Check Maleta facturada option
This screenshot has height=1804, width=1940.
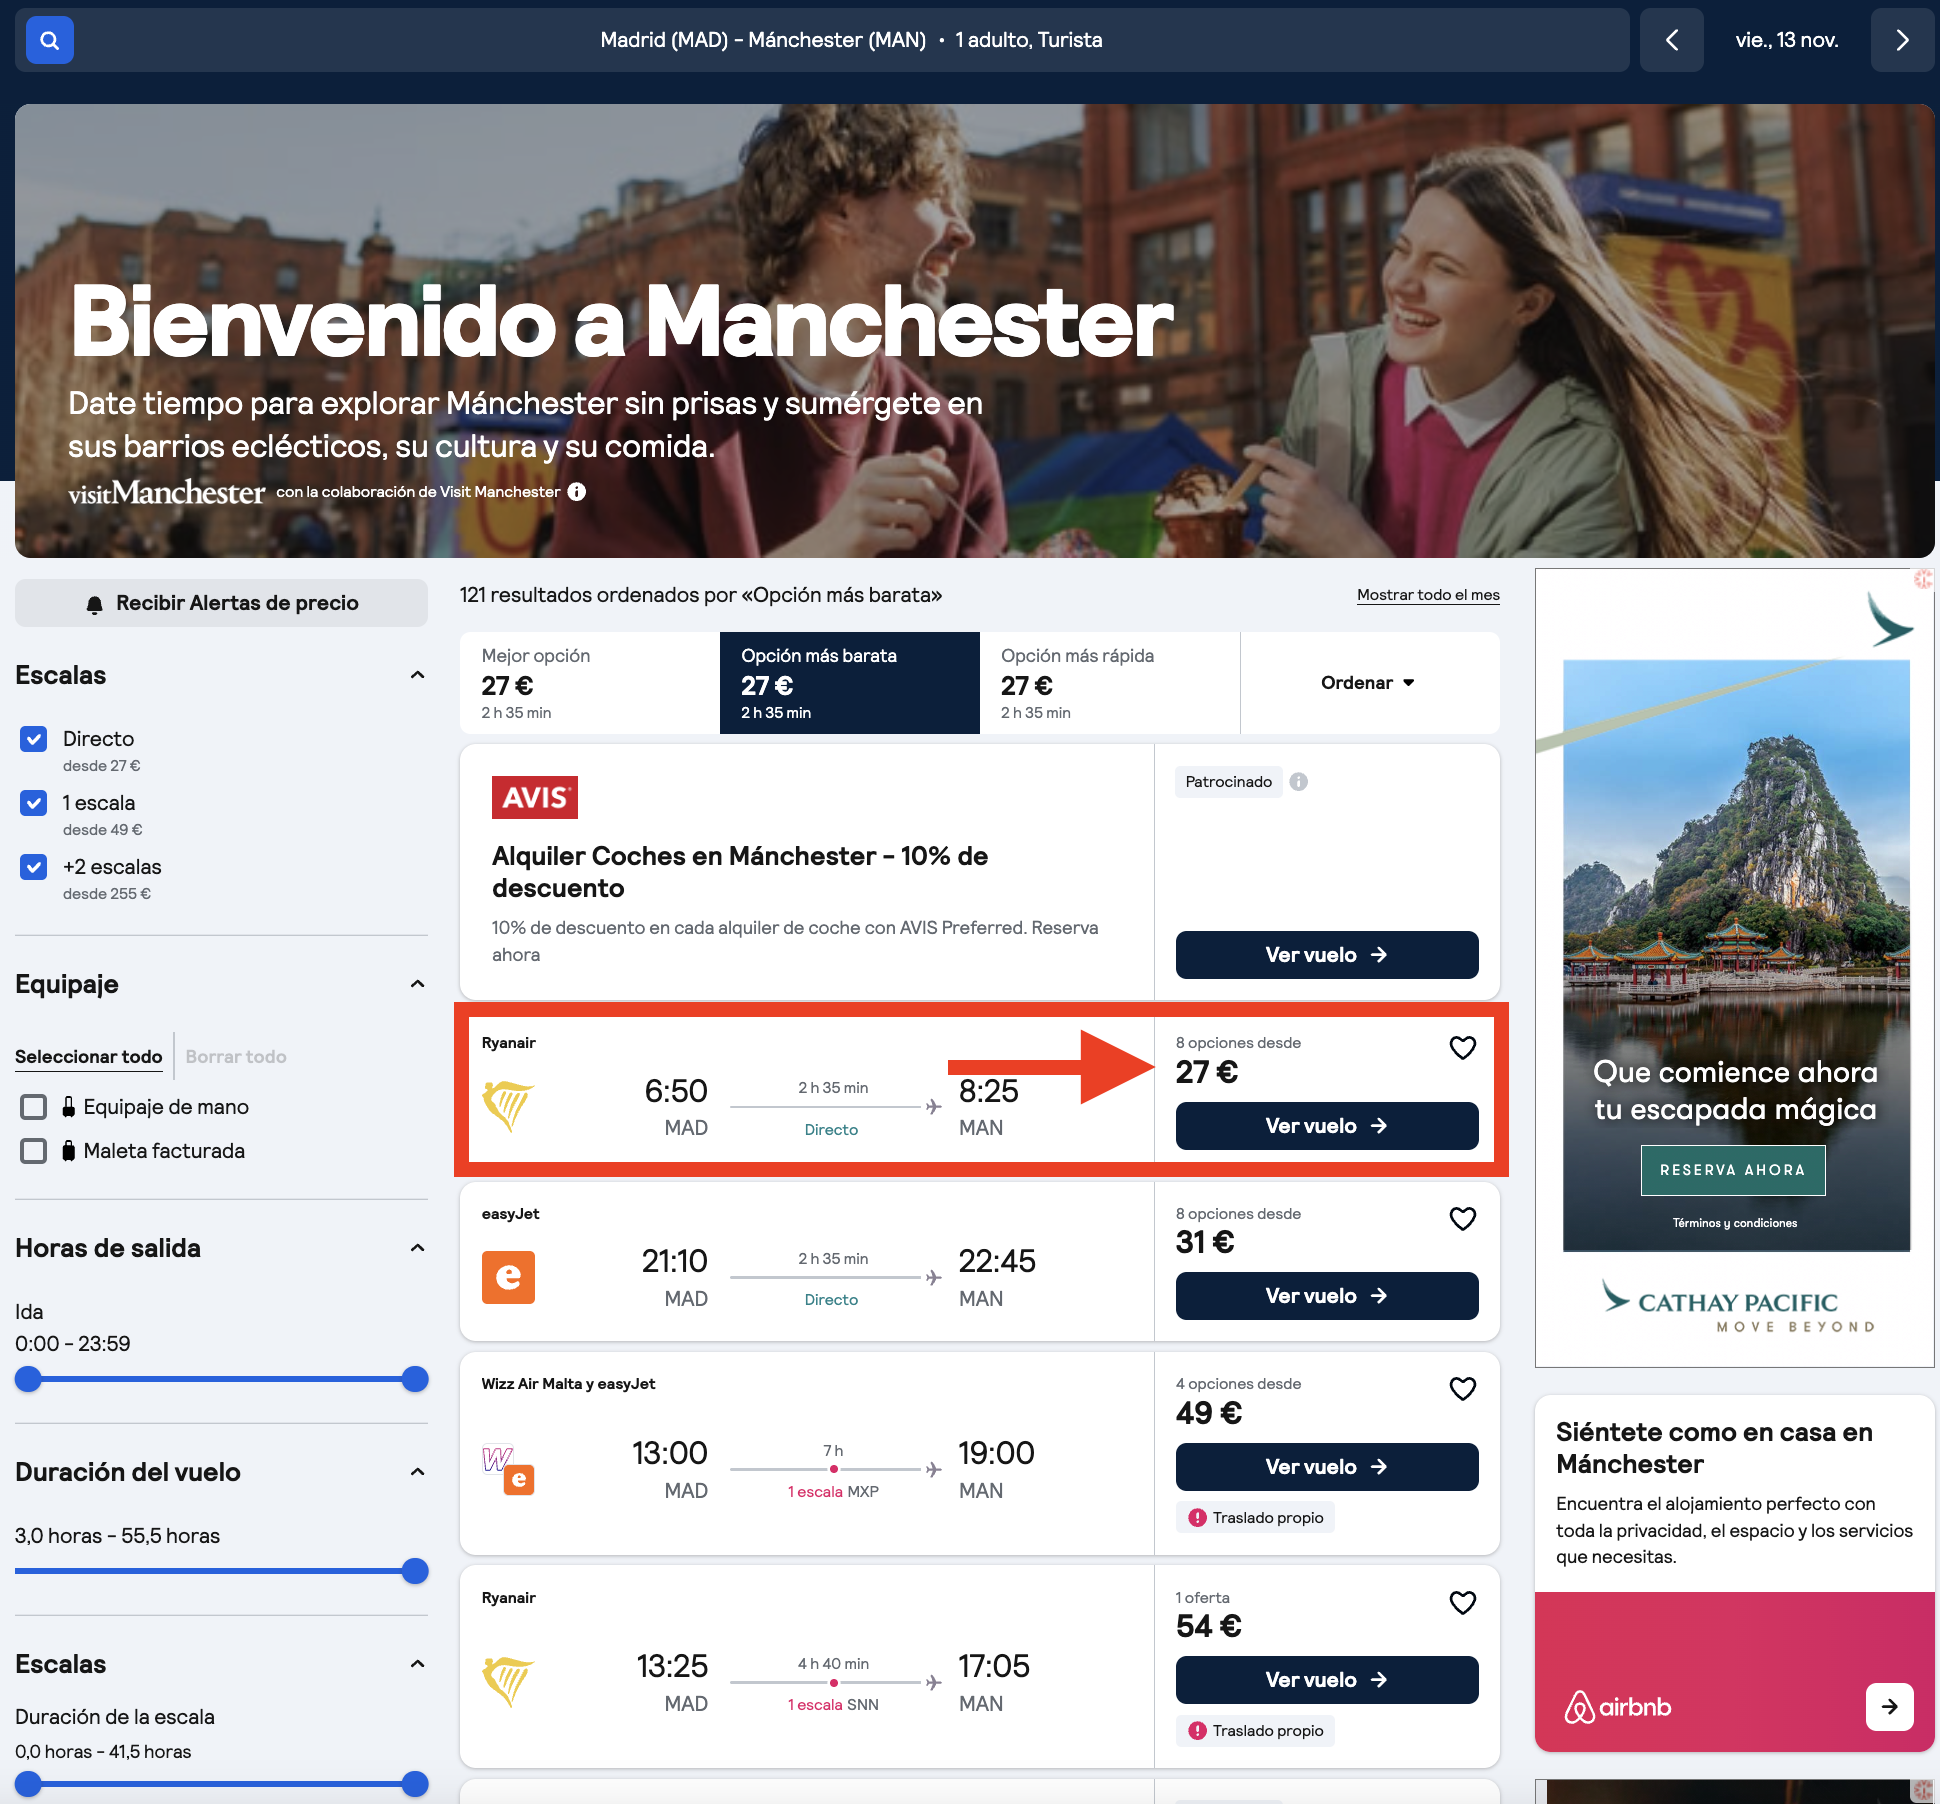point(34,1151)
